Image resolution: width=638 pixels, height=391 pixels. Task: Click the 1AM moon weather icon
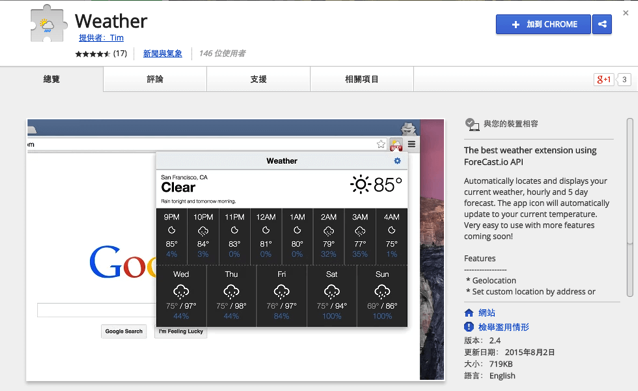pos(297,230)
